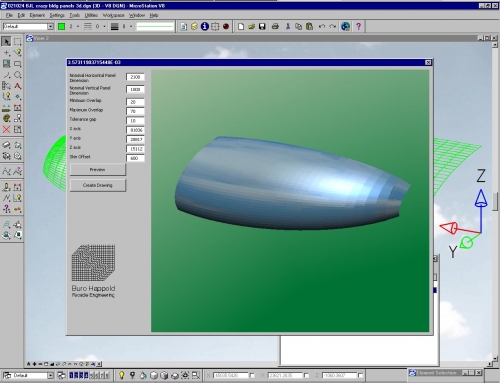The height and width of the screenshot is (383, 500).
Task: Open the Workspace menu
Action: 113,15
